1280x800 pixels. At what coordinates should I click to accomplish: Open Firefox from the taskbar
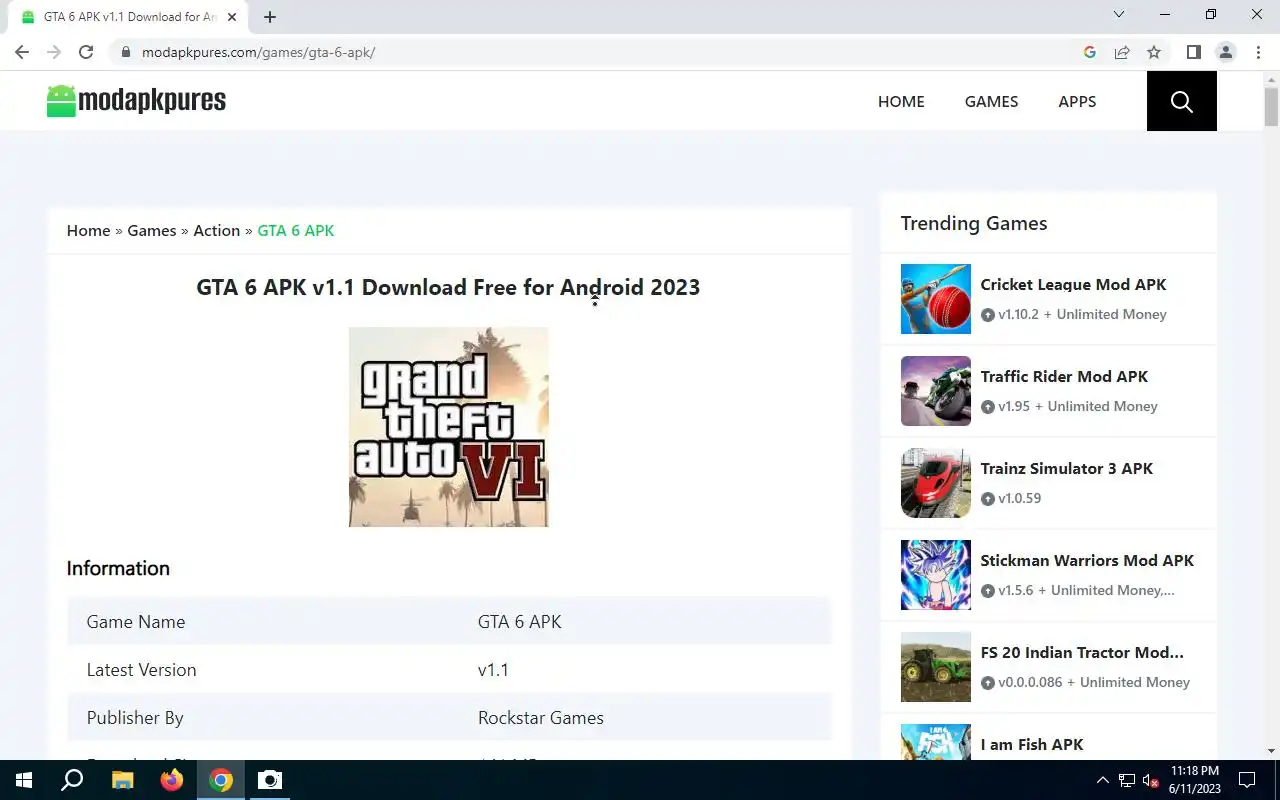point(171,780)
